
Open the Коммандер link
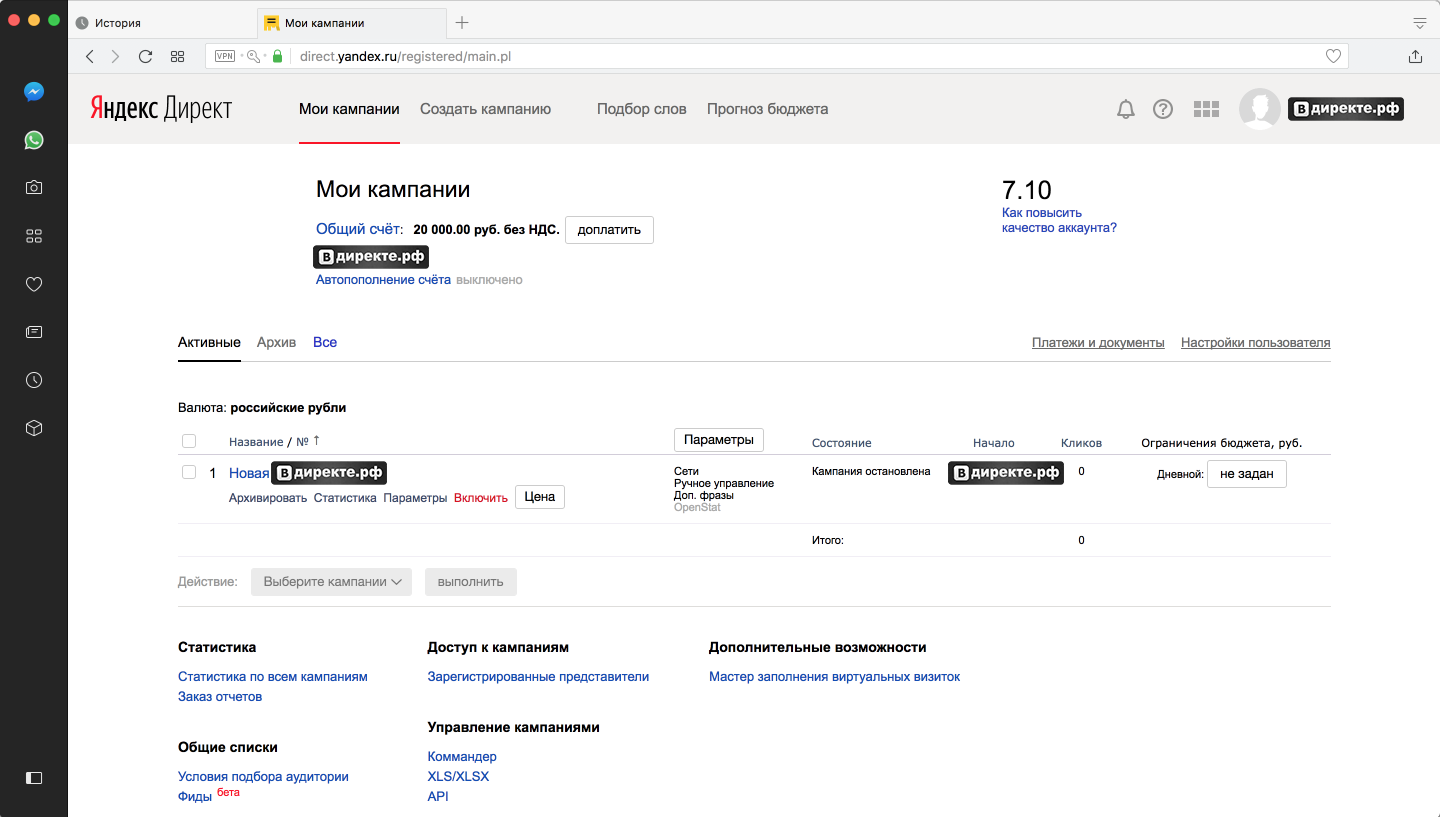coord(462,757)
